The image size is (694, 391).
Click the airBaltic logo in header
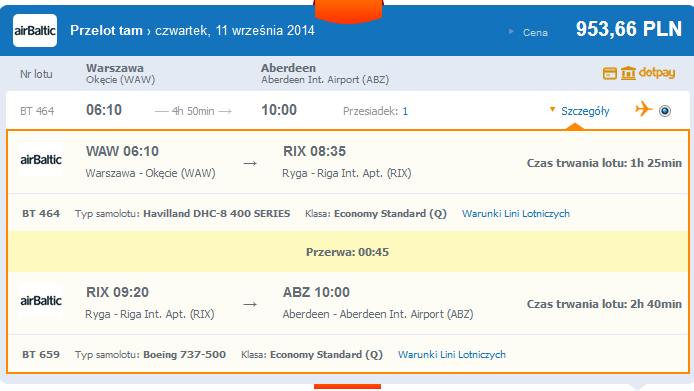click(x=35, y=31)
